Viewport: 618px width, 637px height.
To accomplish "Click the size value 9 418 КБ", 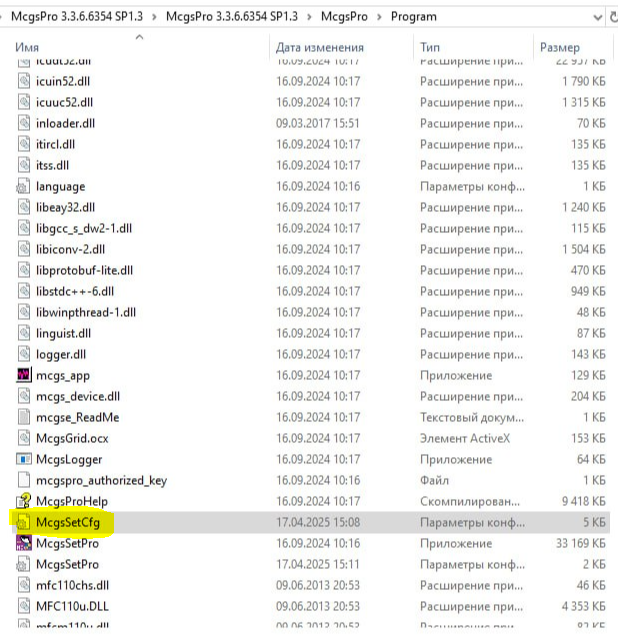I will 584,501.
